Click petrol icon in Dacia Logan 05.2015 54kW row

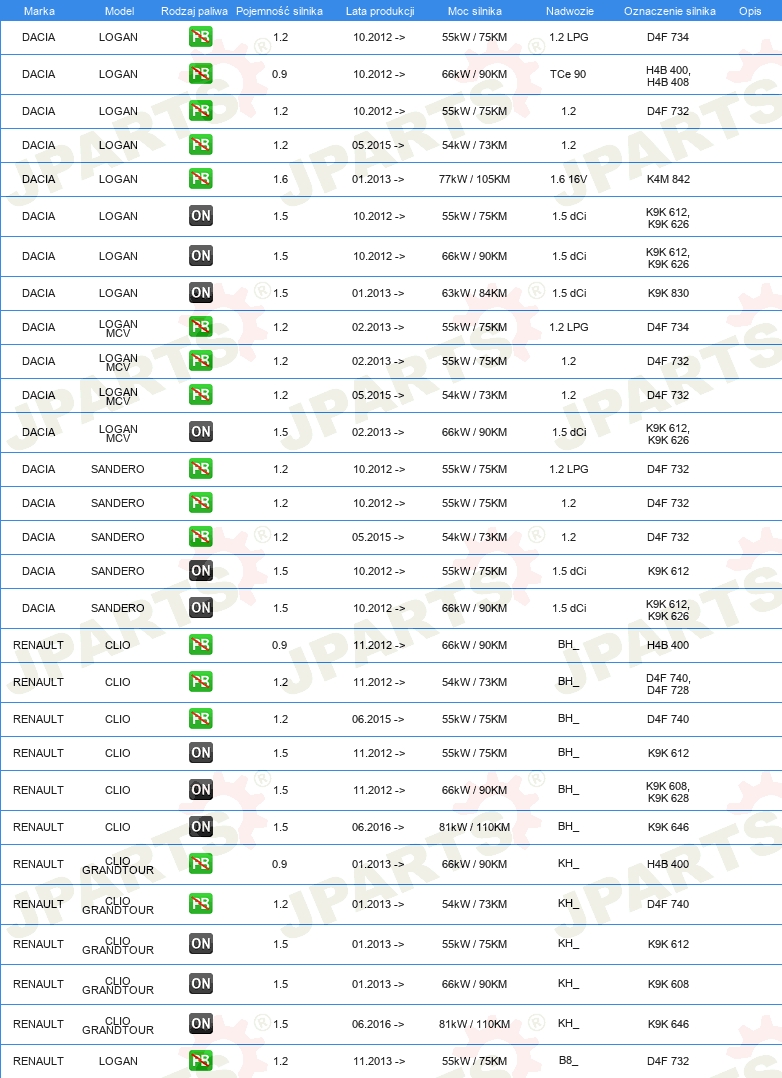point(201,145)
